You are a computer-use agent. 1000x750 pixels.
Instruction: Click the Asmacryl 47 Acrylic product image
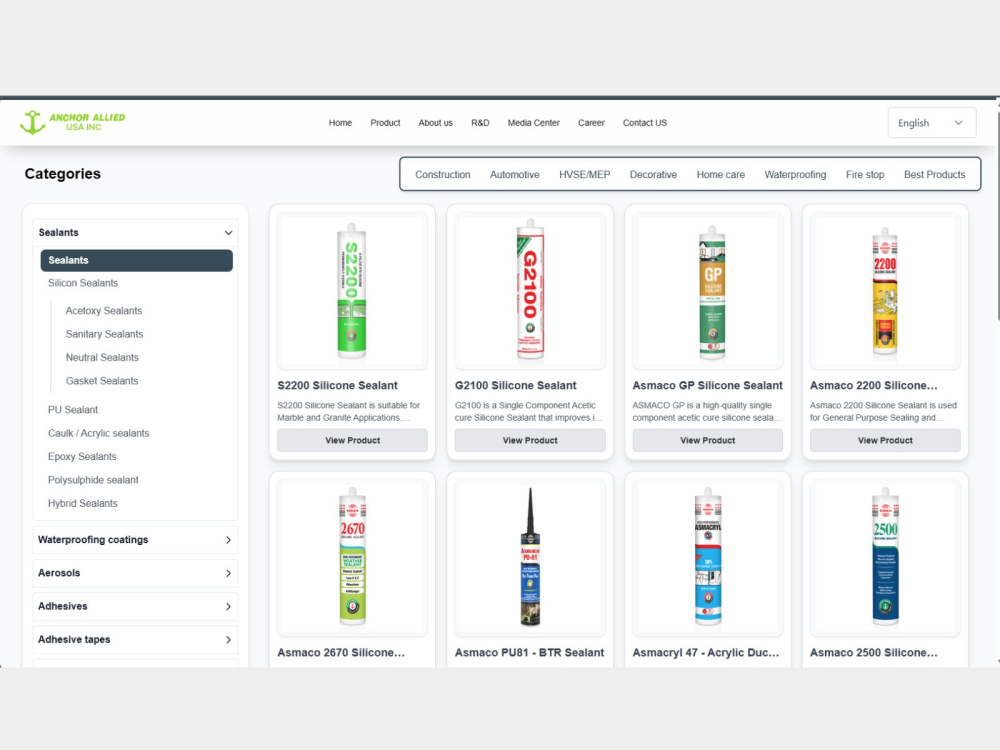point(708,558)
